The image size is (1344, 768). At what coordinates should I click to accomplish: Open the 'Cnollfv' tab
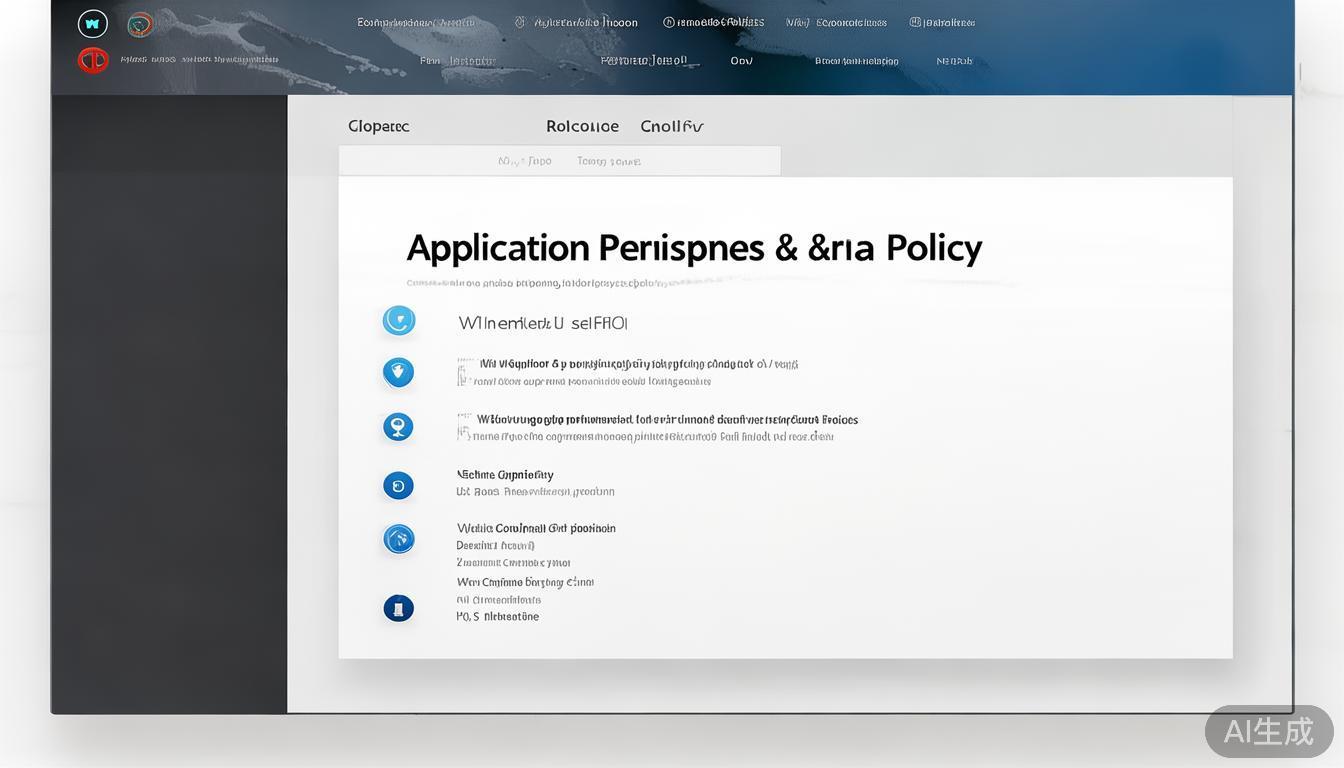click(671, 127)
